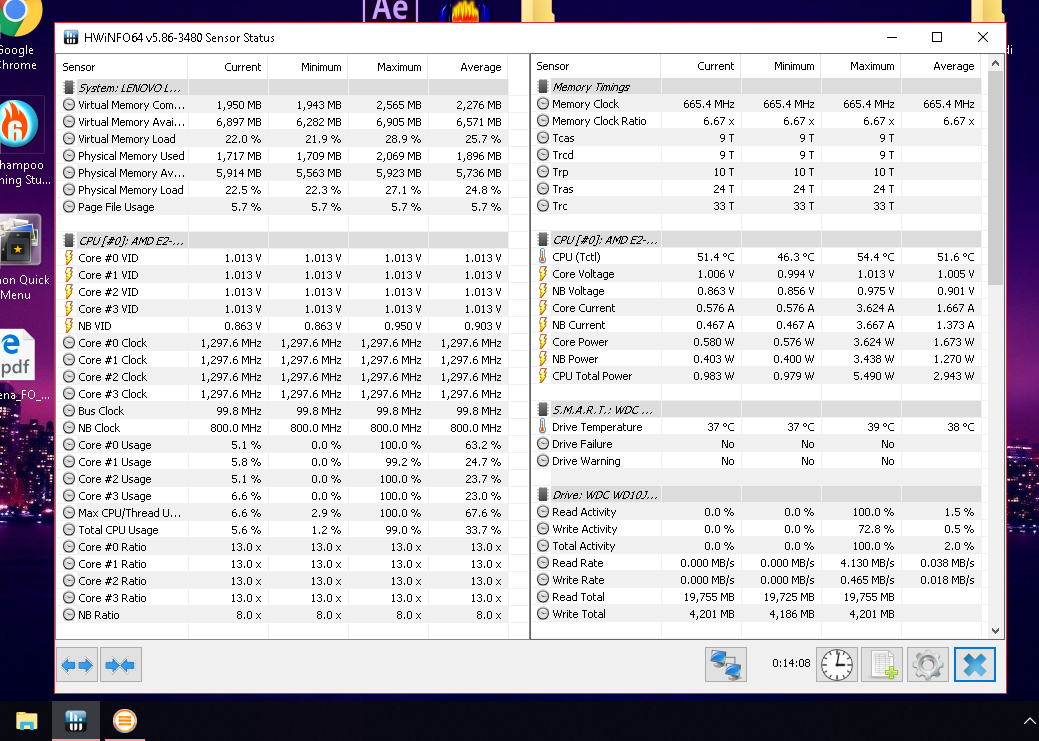The height and width of the screenshot is (741, 1039).
Task: Click the left panel Minimum column header
Action: [x=308, y=67]
